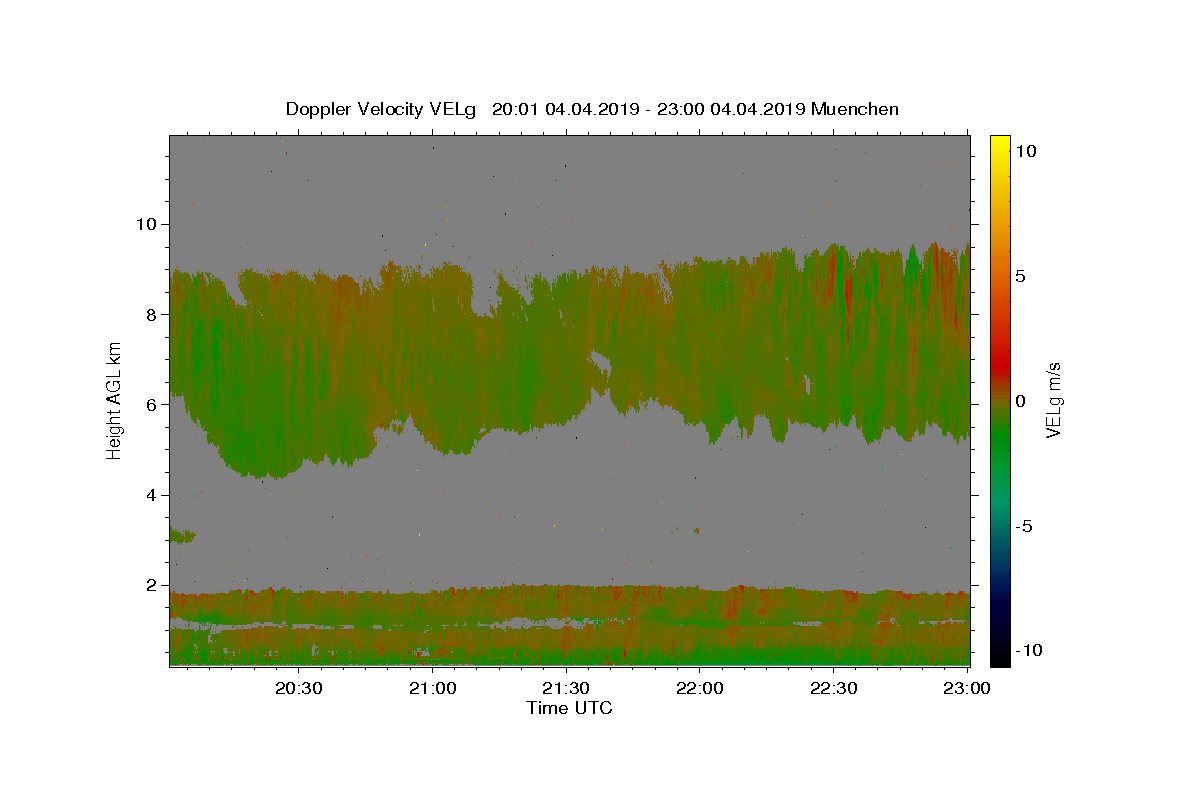1200x800 pixels.
Task: Click the plot title "Doppler Velocity VELg"
Action: coord(382,109)
